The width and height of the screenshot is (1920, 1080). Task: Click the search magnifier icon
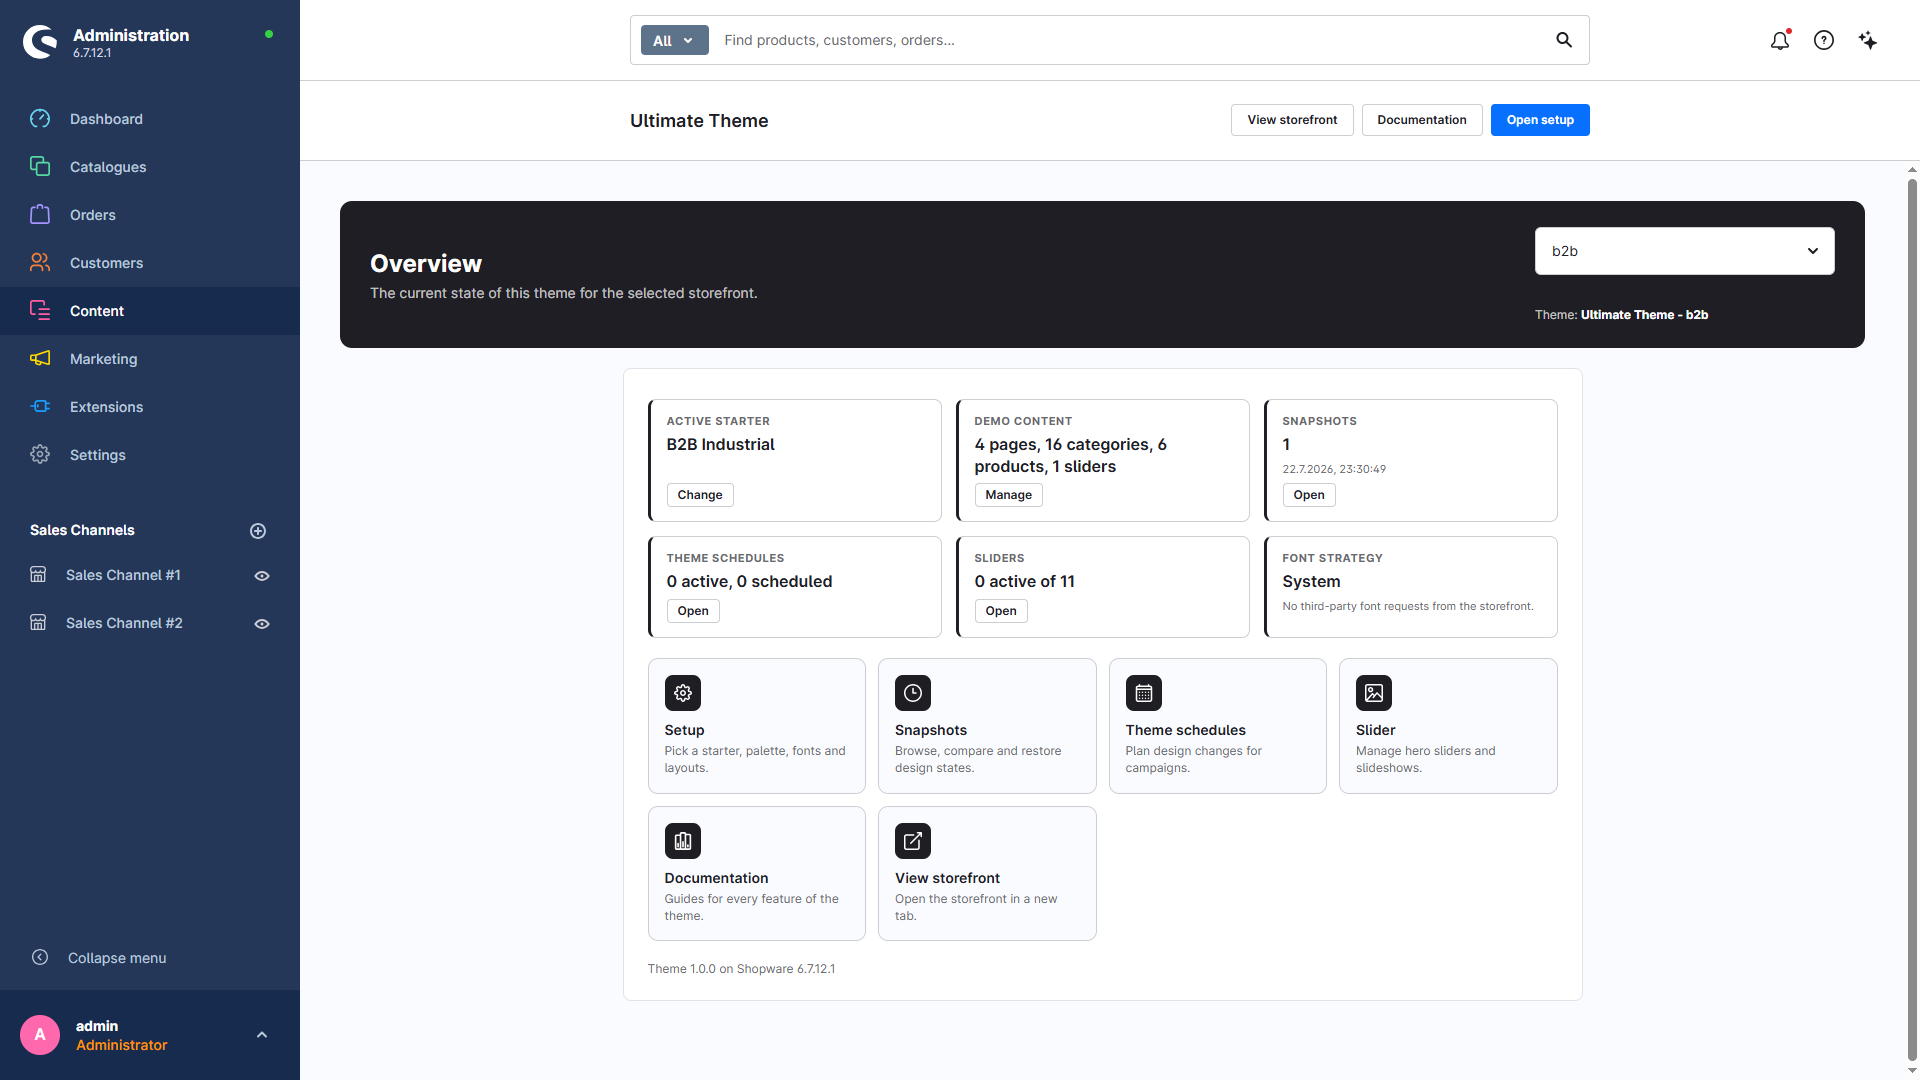(1564, 40)
